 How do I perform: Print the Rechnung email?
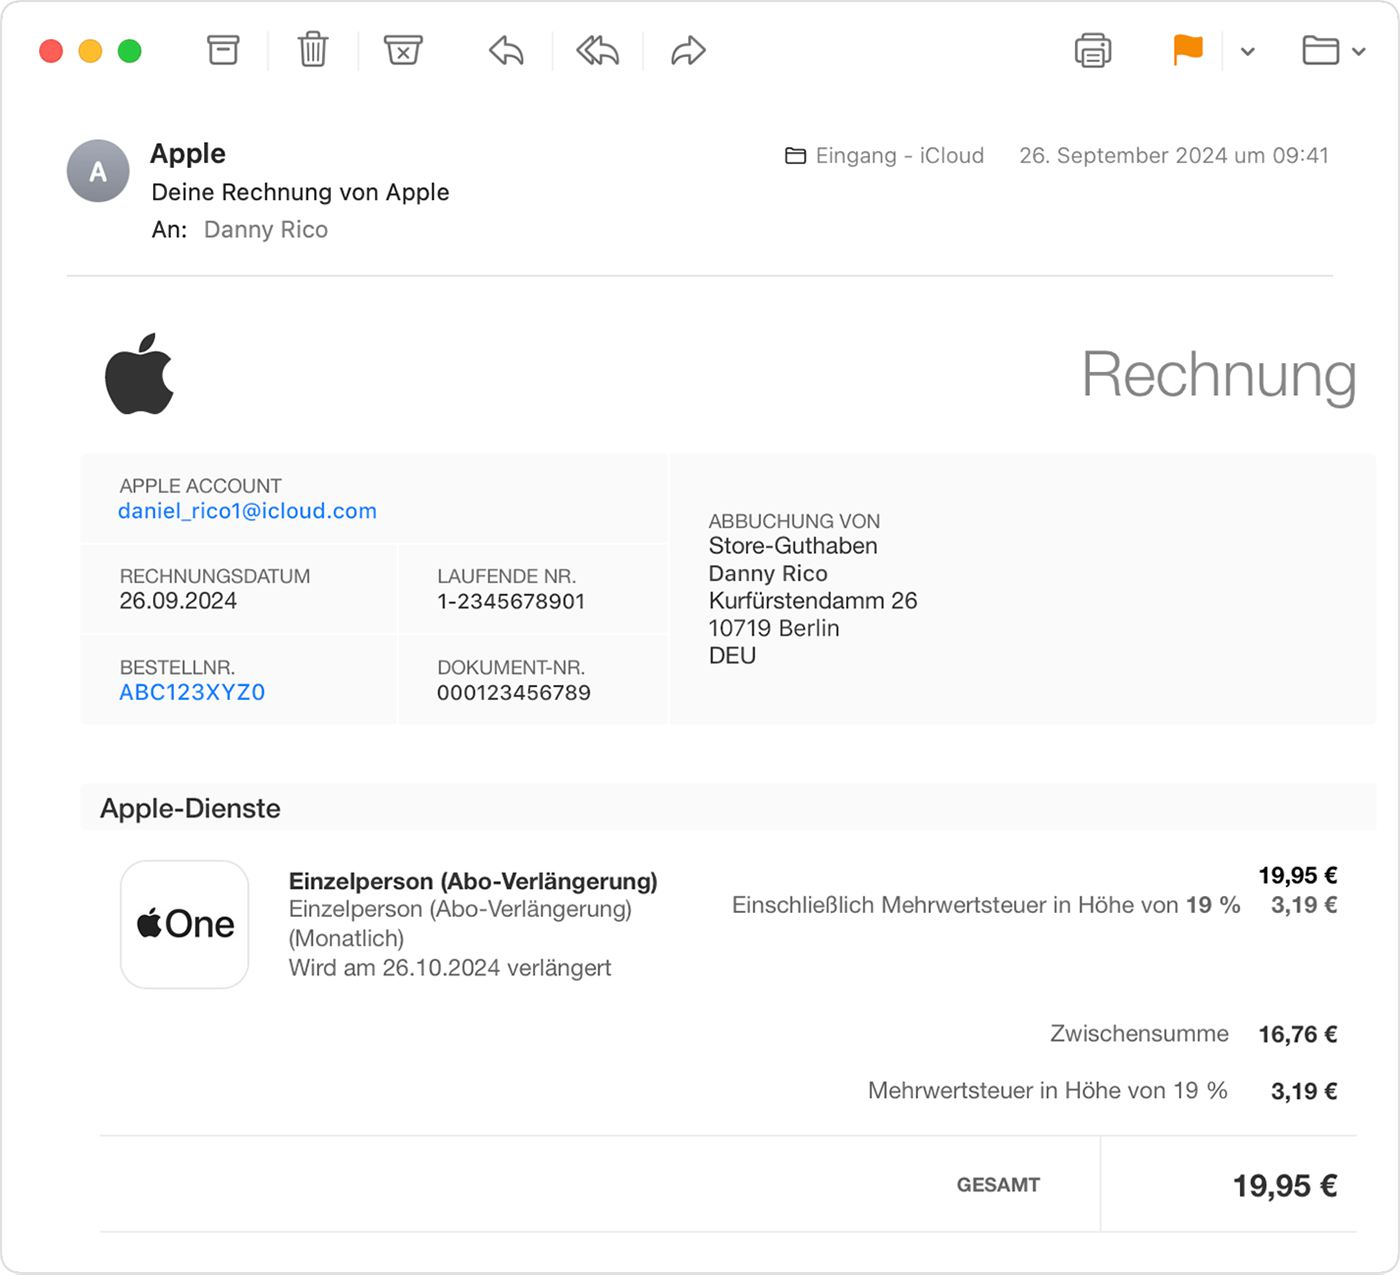pos(1092,50)
